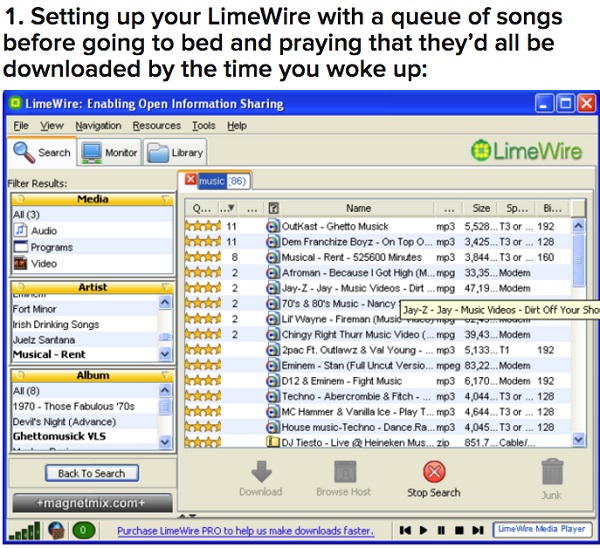Click the Back To Search button
Screen dimensions: 600x548
91,473
